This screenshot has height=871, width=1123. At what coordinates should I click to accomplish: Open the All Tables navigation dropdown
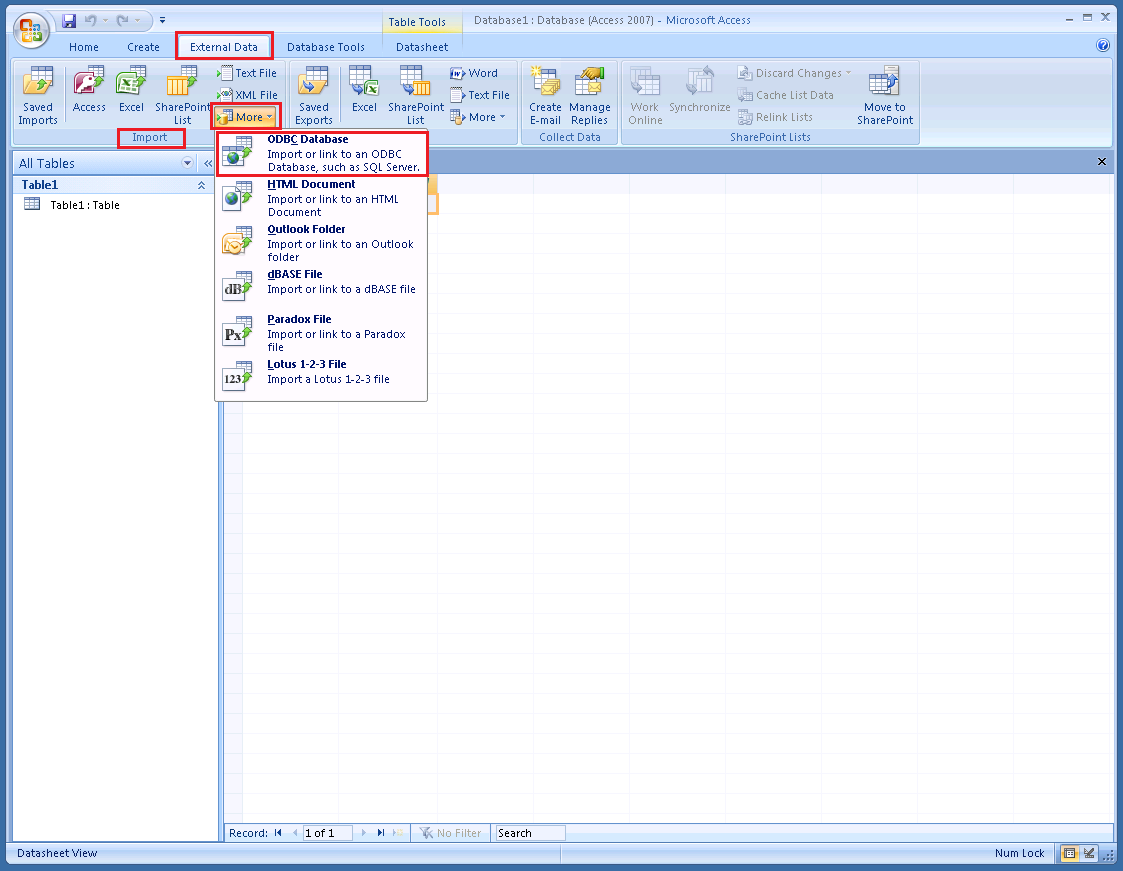point(187,163)
